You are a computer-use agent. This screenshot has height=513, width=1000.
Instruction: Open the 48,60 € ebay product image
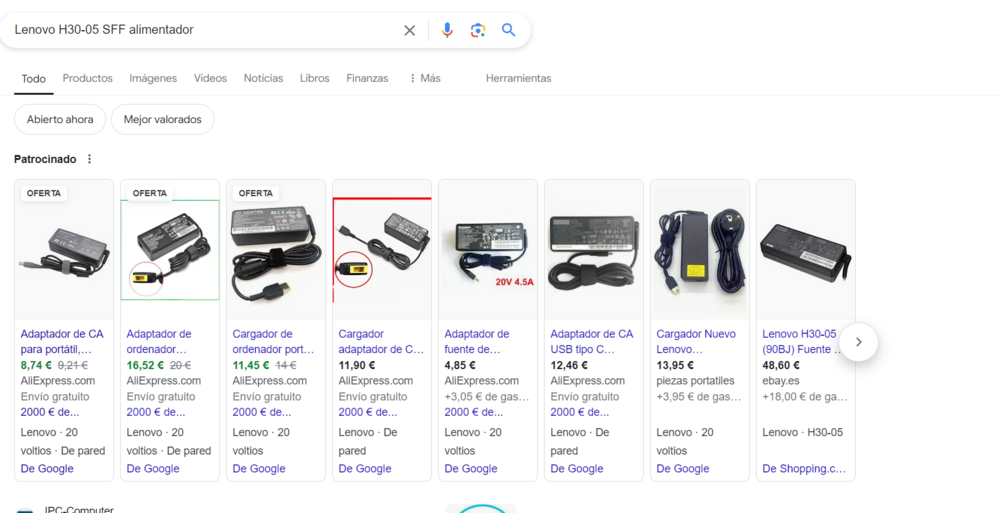[805, 250]
